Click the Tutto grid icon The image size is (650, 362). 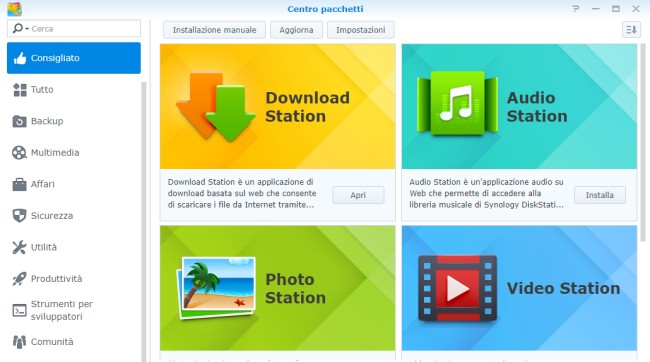point(19,90)
